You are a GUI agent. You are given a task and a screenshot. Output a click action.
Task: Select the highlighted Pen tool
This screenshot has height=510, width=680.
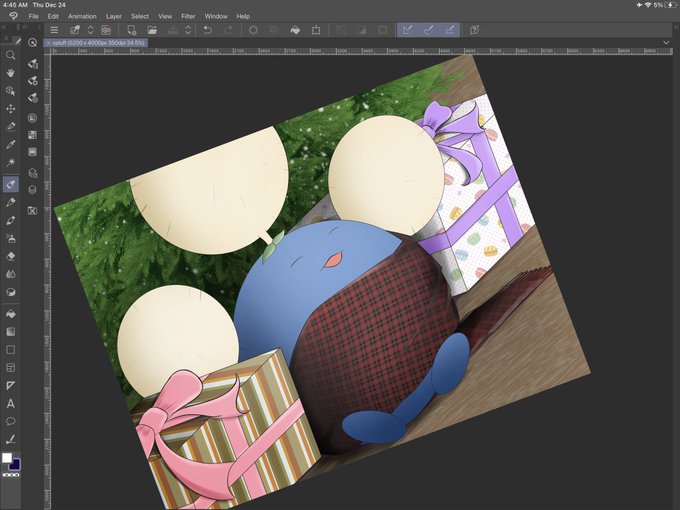pyautogui.click(x=11, y=184)
